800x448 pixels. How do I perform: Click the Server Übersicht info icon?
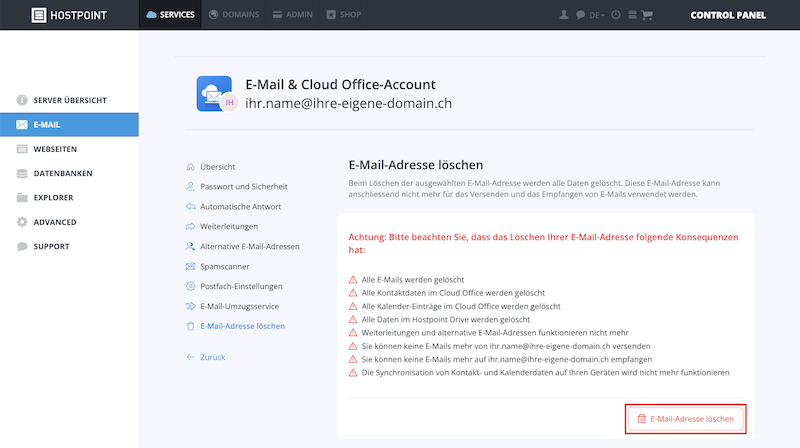pyautogui.click(x=22, y=100)
